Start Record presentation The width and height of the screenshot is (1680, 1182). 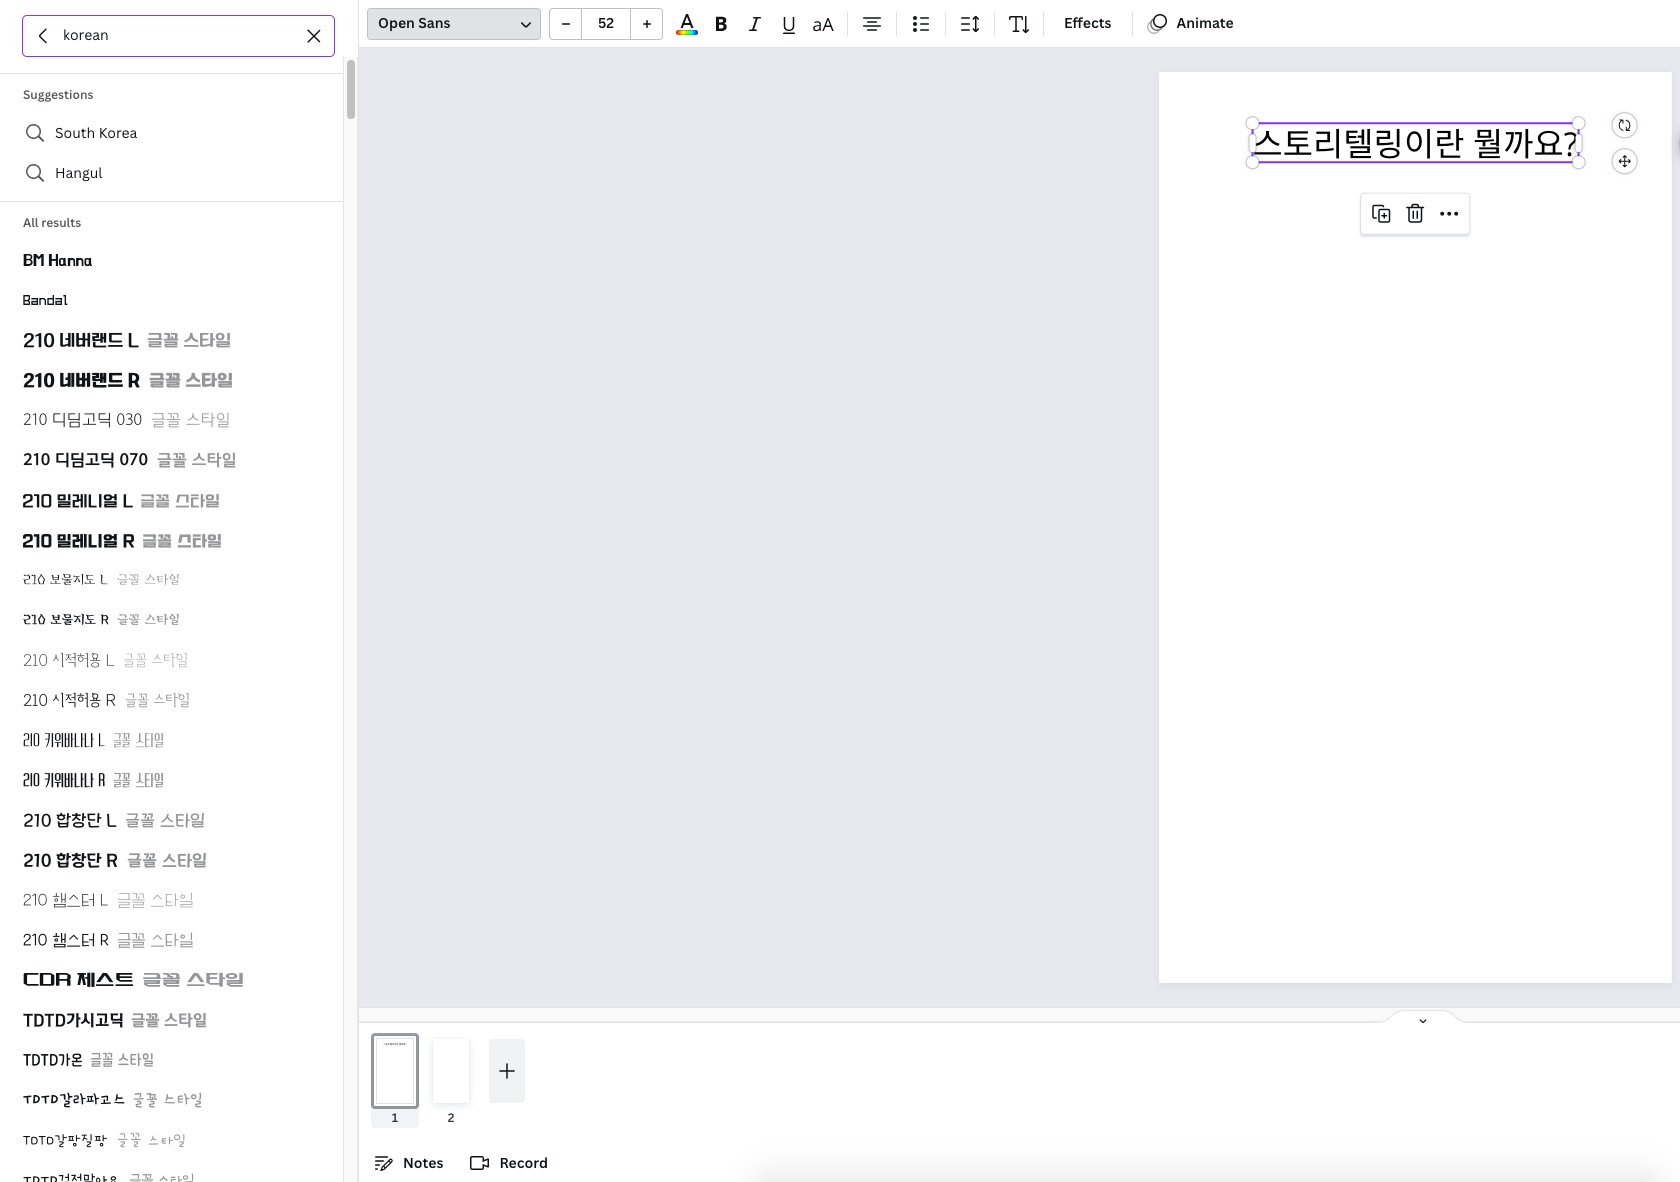509,1163
